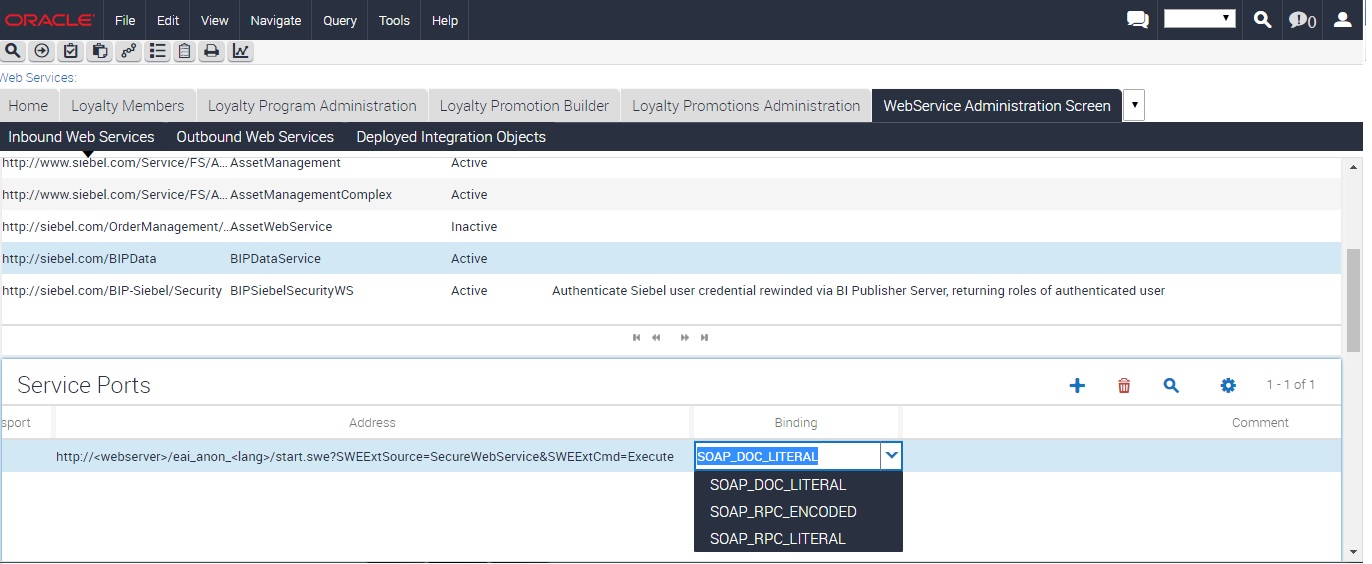Image resolution: width=1372 pixels, height=564 pixels.
Task: Open the screen tabs overflow dropdown arrow
Action: (x=1134, y=105)
